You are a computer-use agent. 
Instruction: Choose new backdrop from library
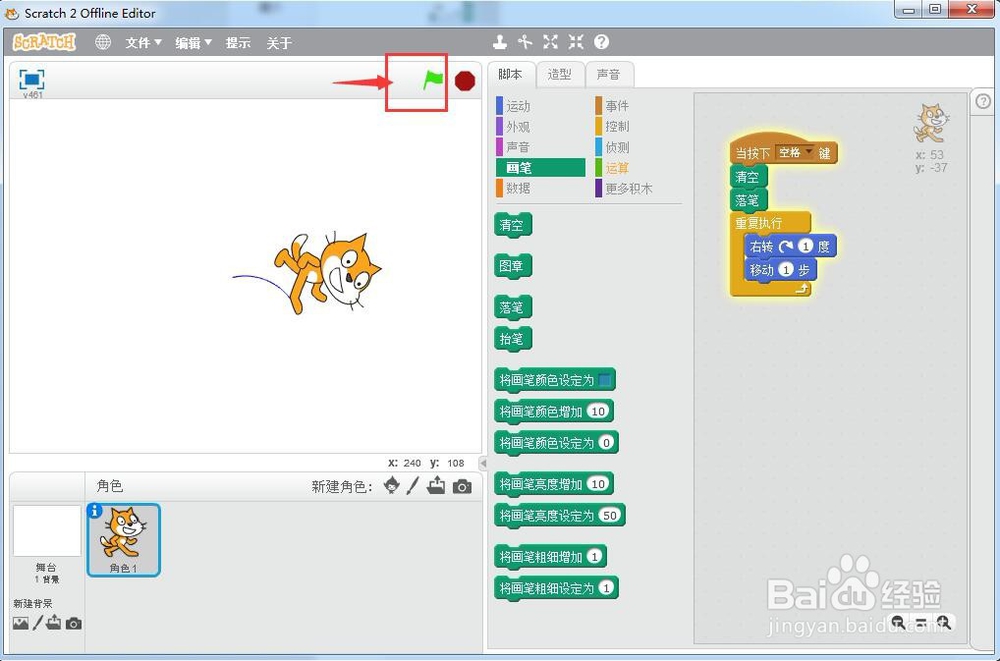click(20, 623)
